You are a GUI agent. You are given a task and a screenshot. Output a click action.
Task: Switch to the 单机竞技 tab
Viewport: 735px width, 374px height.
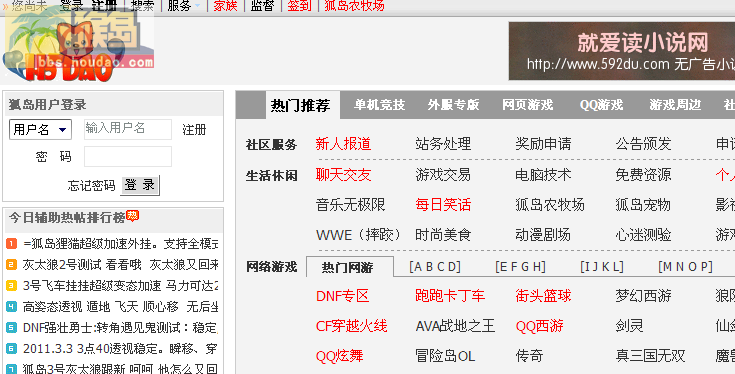tap(379, 105)
